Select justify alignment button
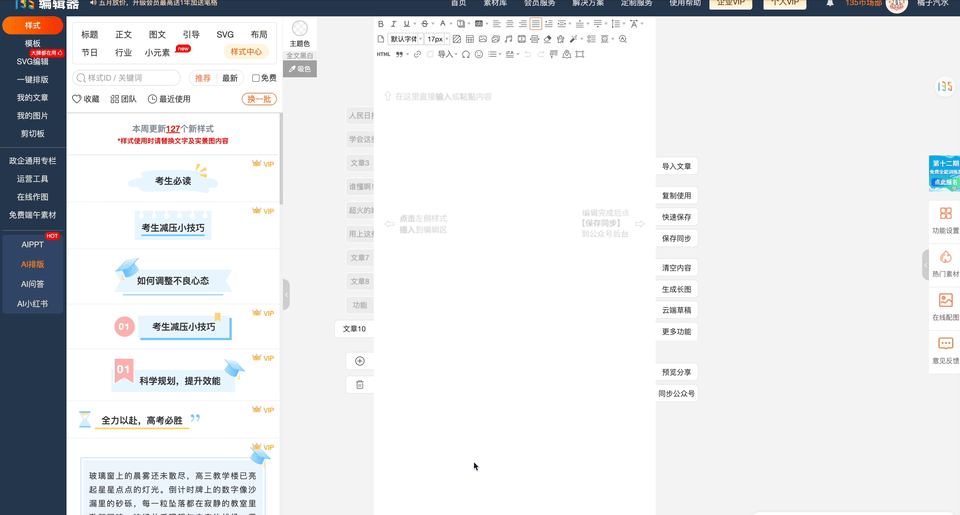 [x=536, y=24]
